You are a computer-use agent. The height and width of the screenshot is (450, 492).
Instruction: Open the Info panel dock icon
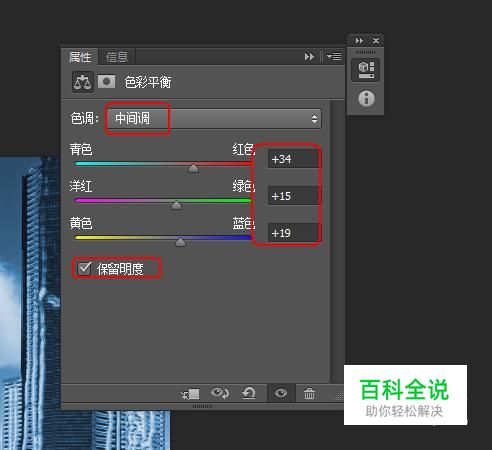[366, 99]
